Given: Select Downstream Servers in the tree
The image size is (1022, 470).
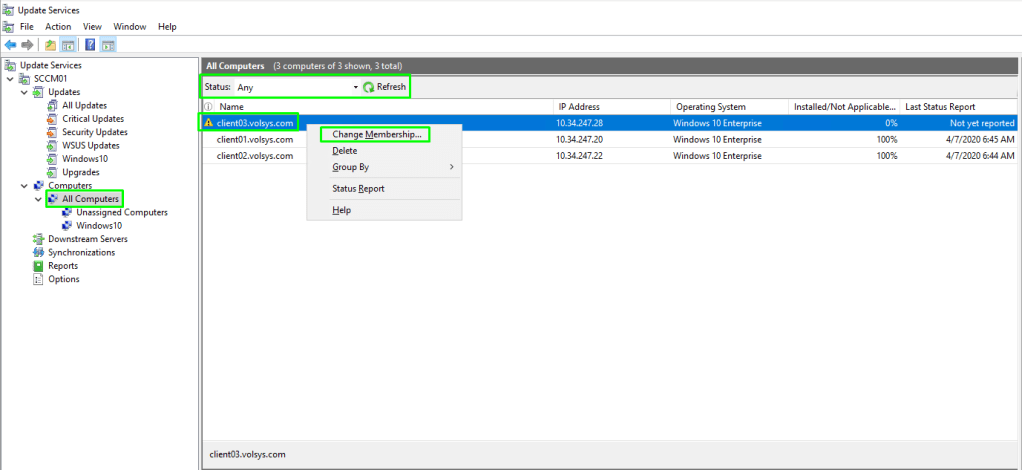Looking at the screenshot, I should (87, 239).
